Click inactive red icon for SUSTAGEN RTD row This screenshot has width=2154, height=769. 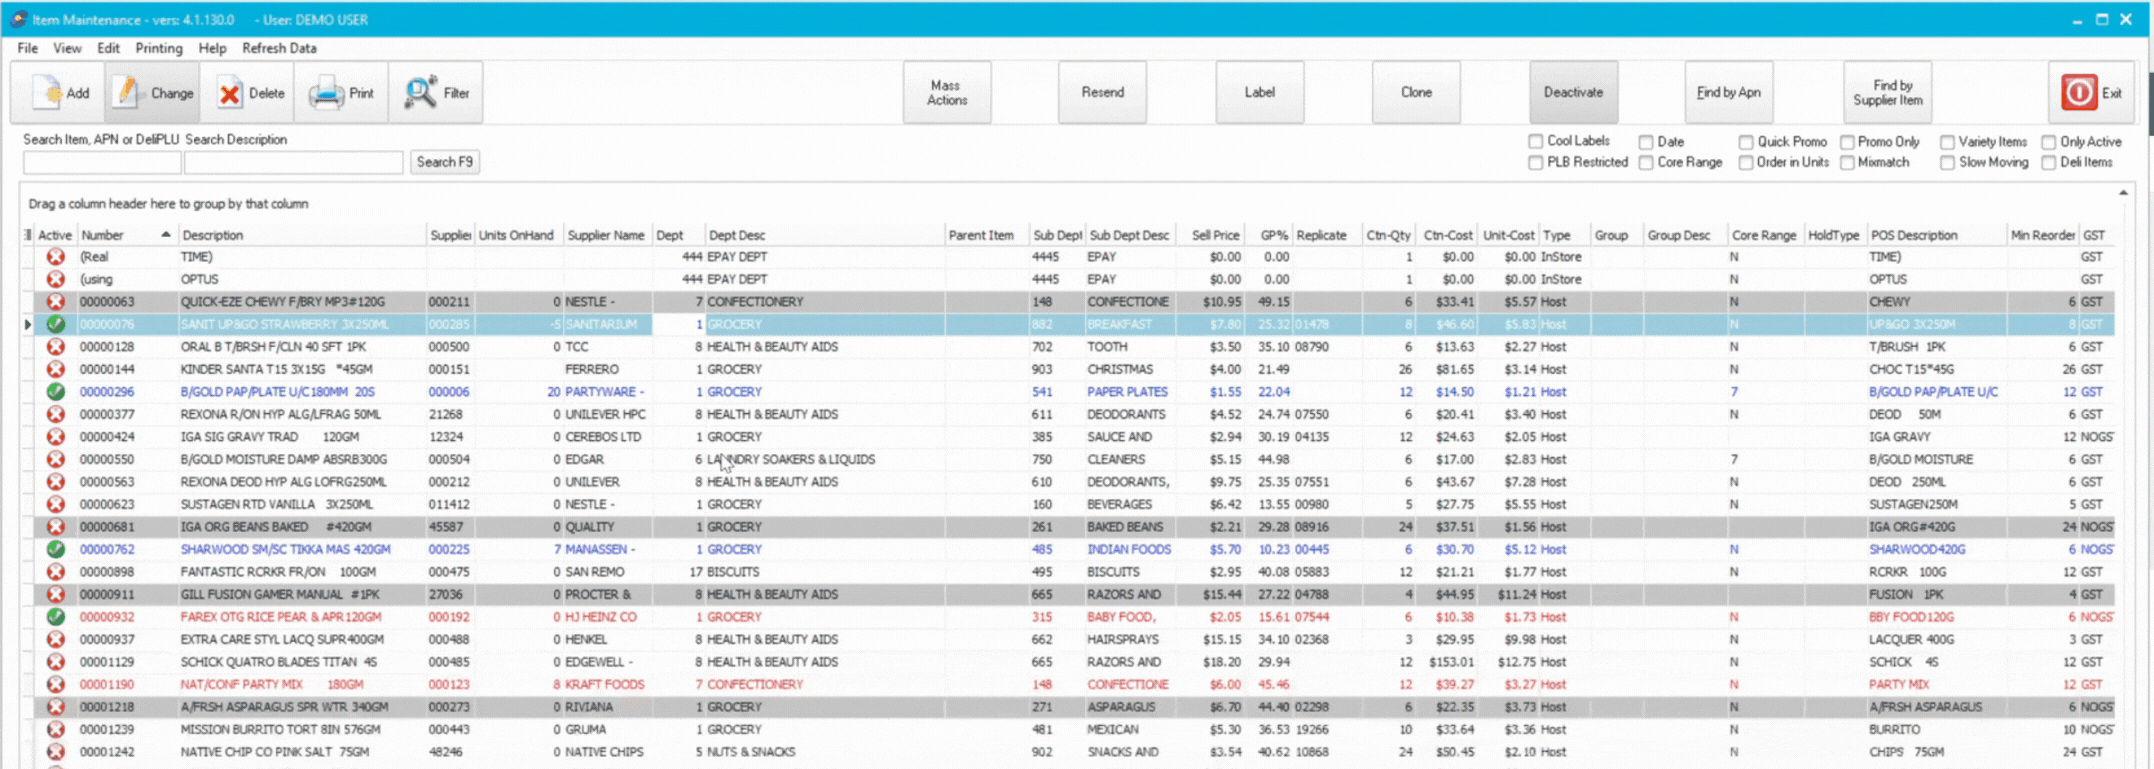(x=56, y=504)
